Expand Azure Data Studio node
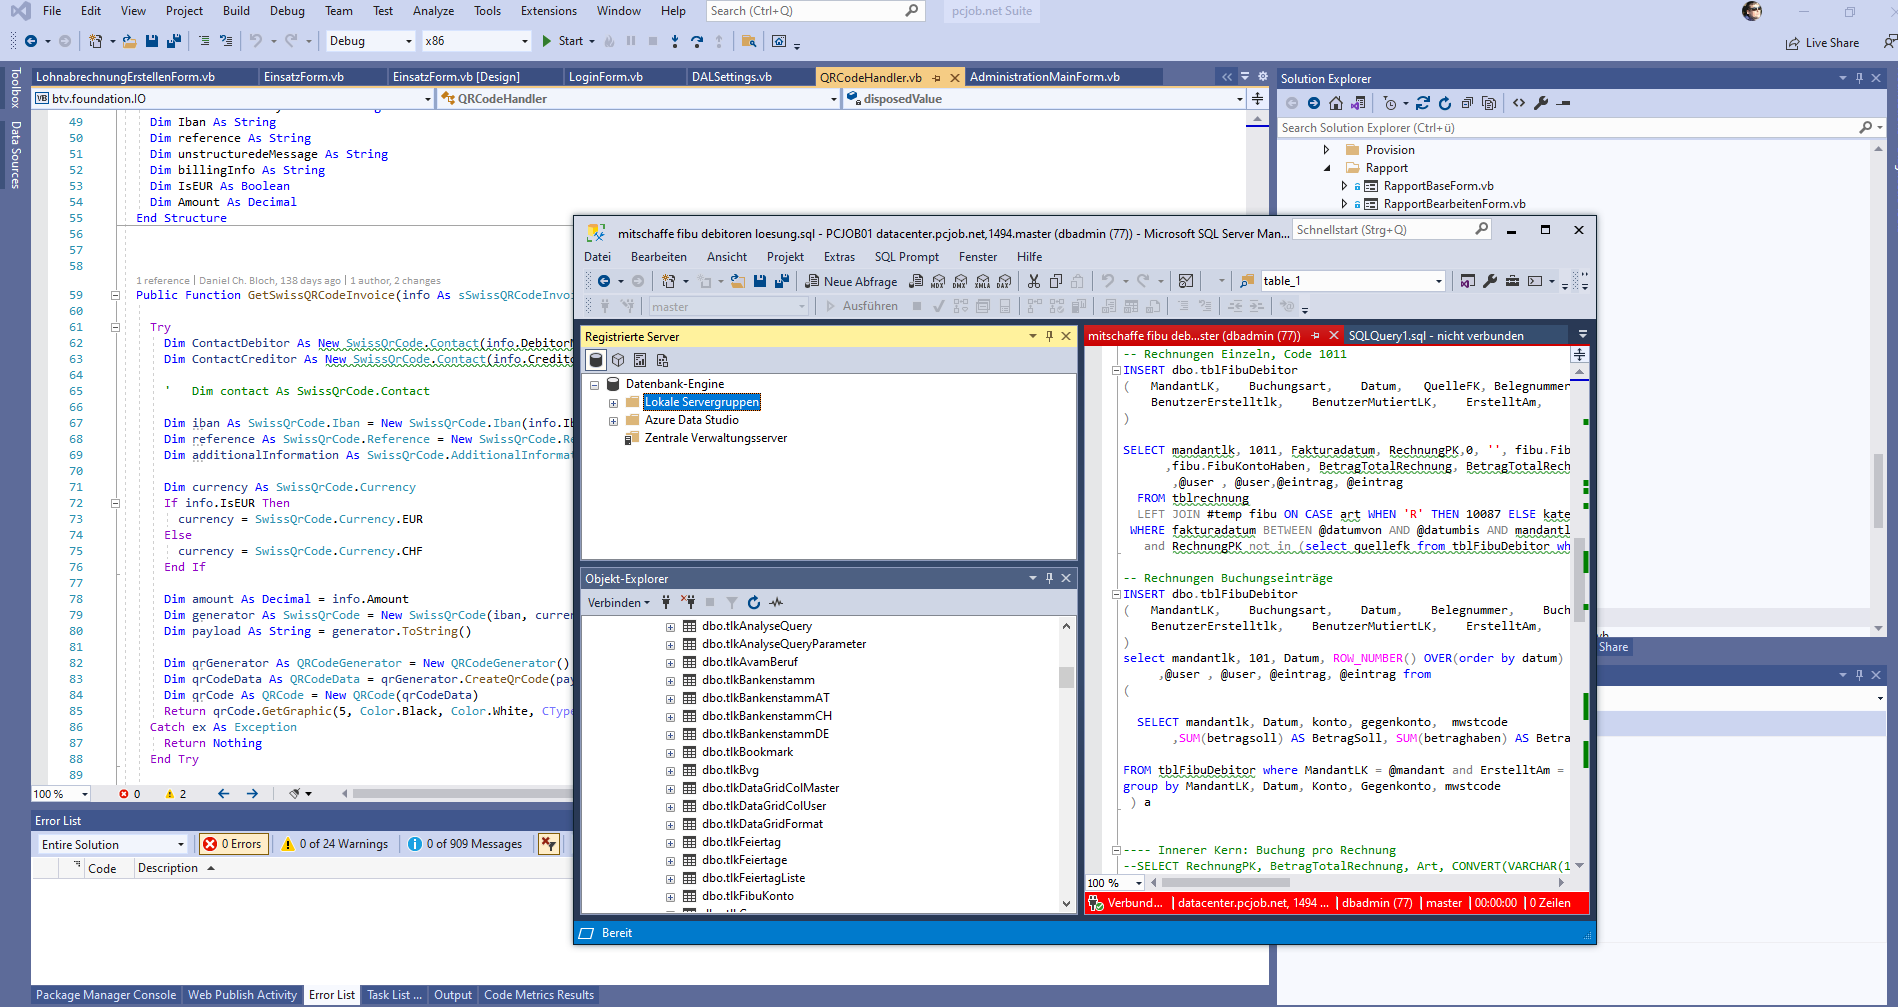 click(613, 421)
